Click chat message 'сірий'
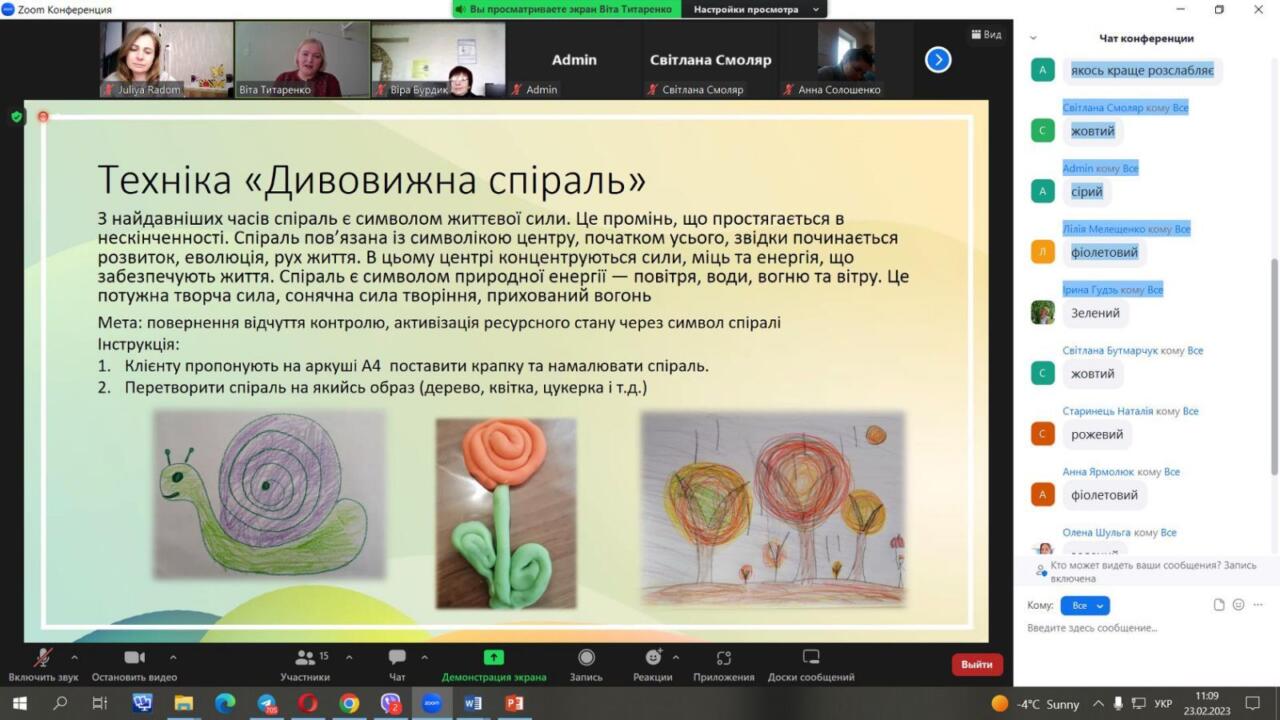1280x720 pixels. point(1087,191)
